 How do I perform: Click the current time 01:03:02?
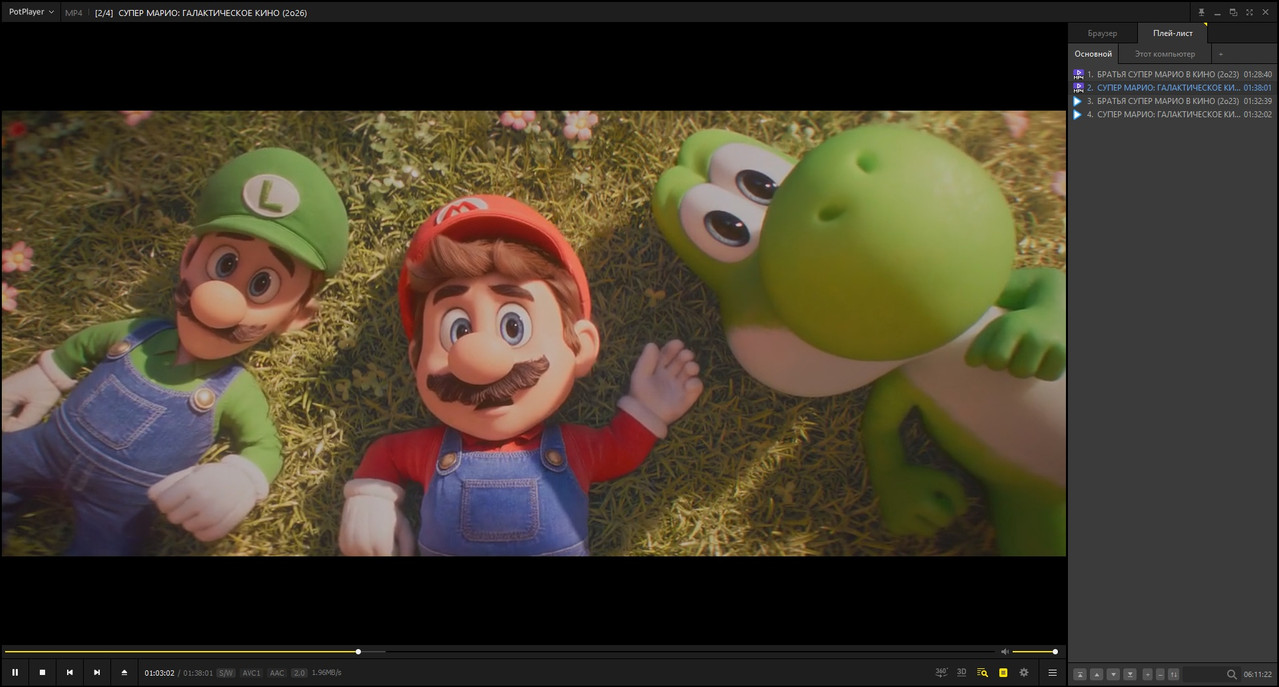[159, 673]
